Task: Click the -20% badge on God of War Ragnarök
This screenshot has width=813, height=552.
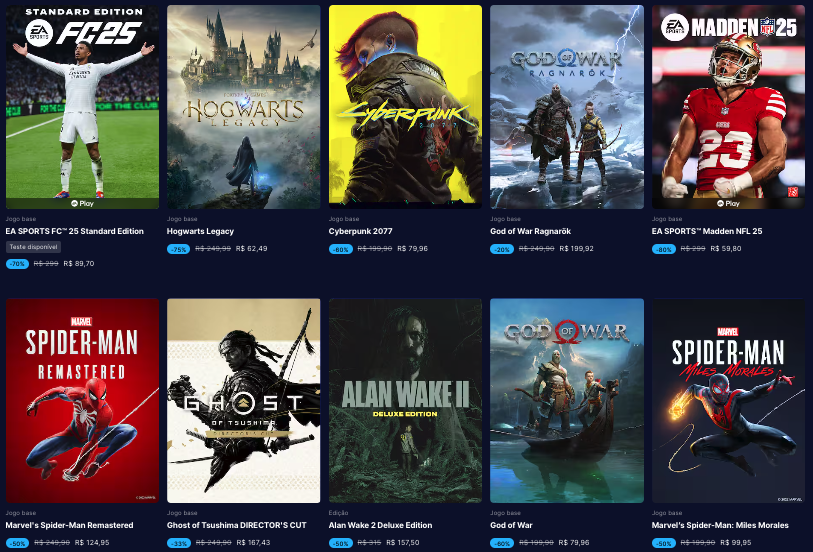Action: [502, 249]
